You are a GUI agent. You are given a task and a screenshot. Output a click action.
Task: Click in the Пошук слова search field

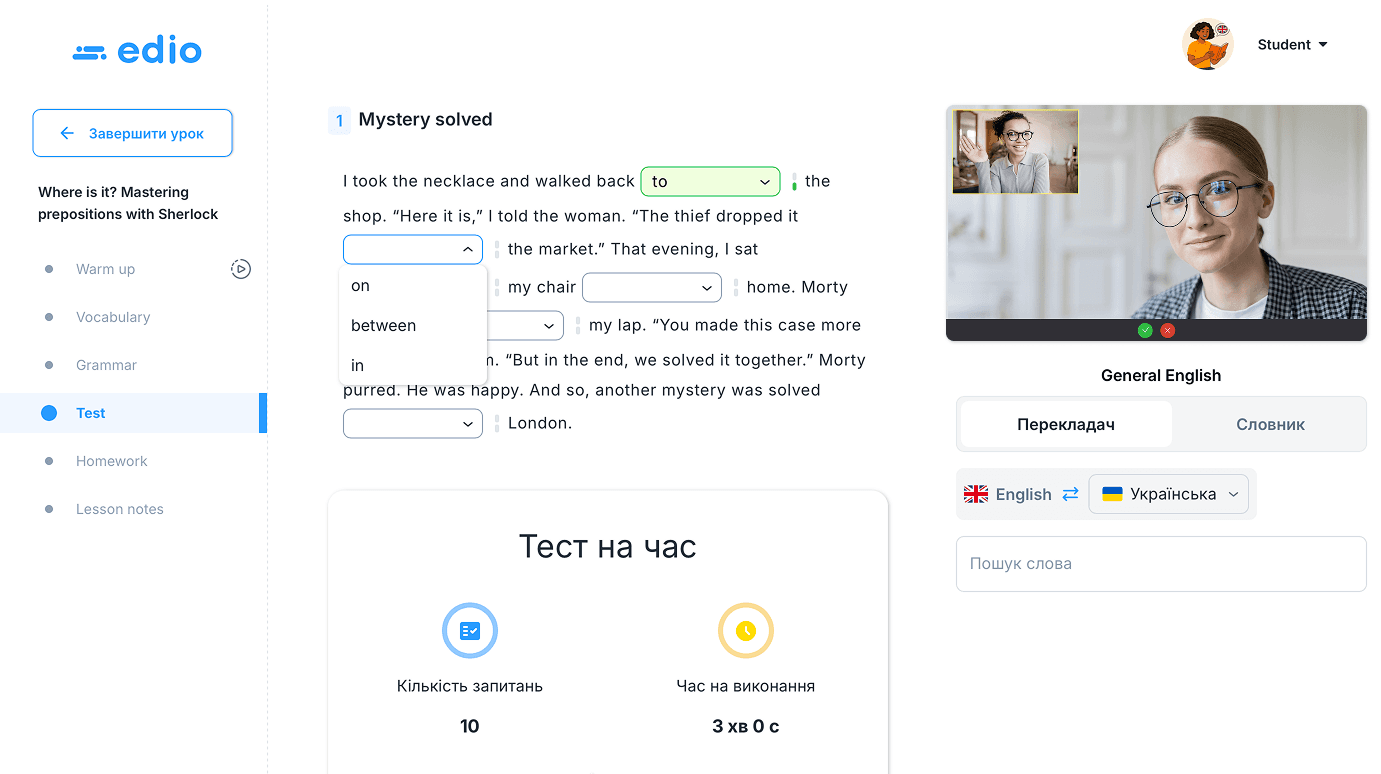click(x=1161, y=564)
